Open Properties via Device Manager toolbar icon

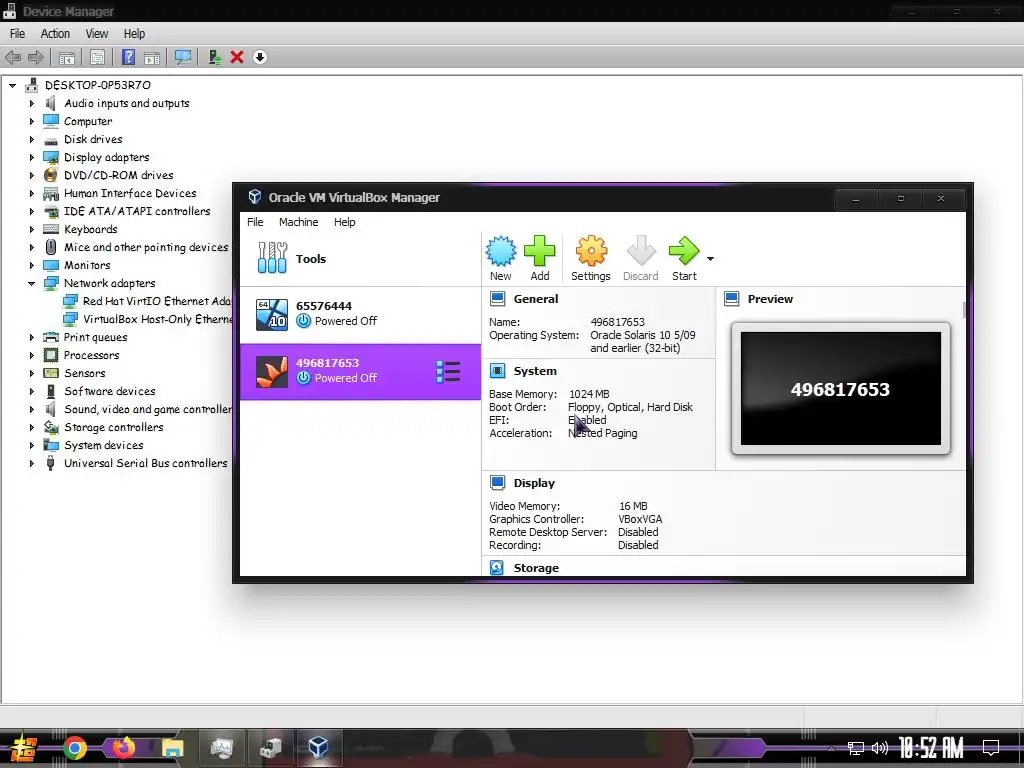point(97,57)
